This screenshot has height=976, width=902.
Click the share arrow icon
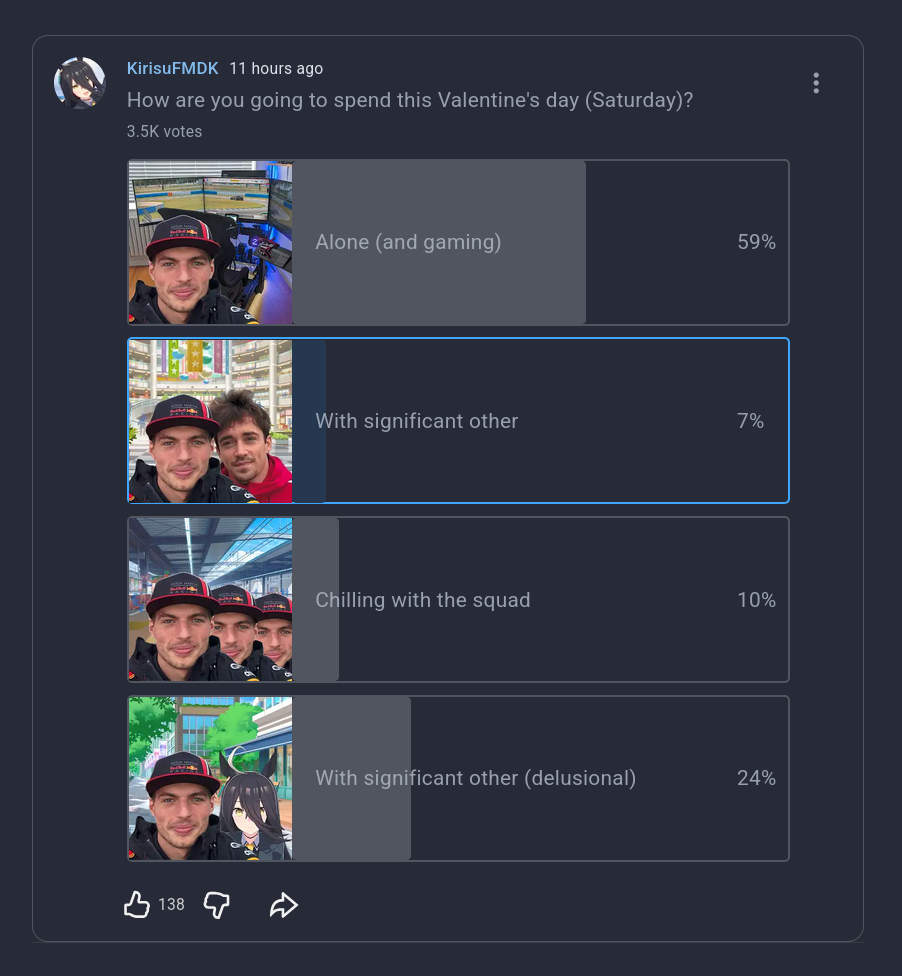[284, 905]
